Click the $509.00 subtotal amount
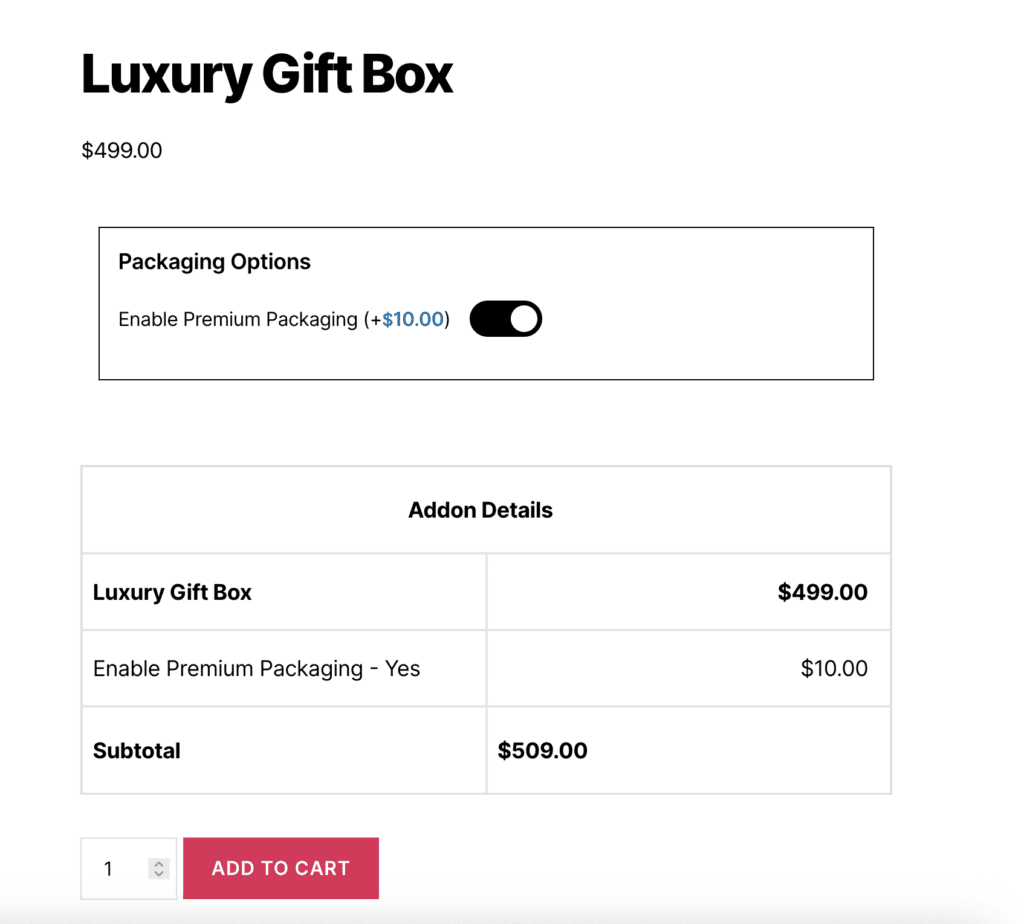Viewport: 1024px width, 924px height. [x=542, y=750]
